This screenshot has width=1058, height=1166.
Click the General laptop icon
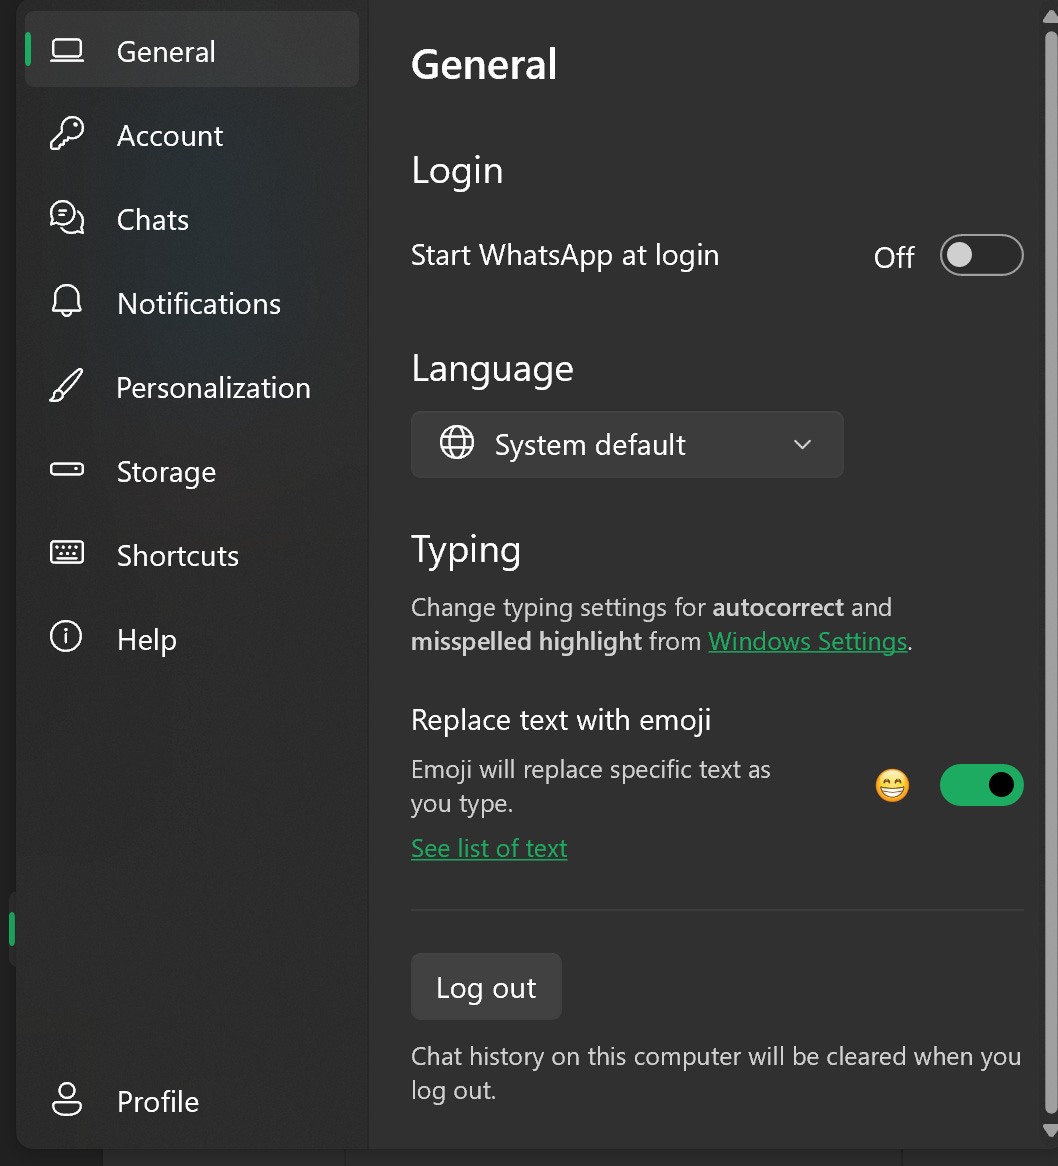tap(67, 51)
